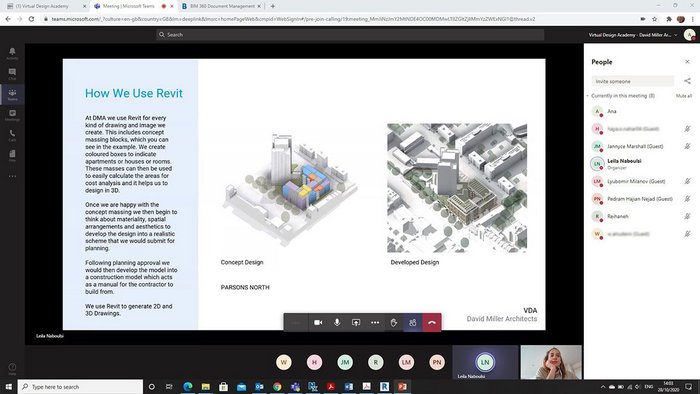Toggle the camera in the meeting toolbar
The image size is (700, 394).
(x=318, y=323)
